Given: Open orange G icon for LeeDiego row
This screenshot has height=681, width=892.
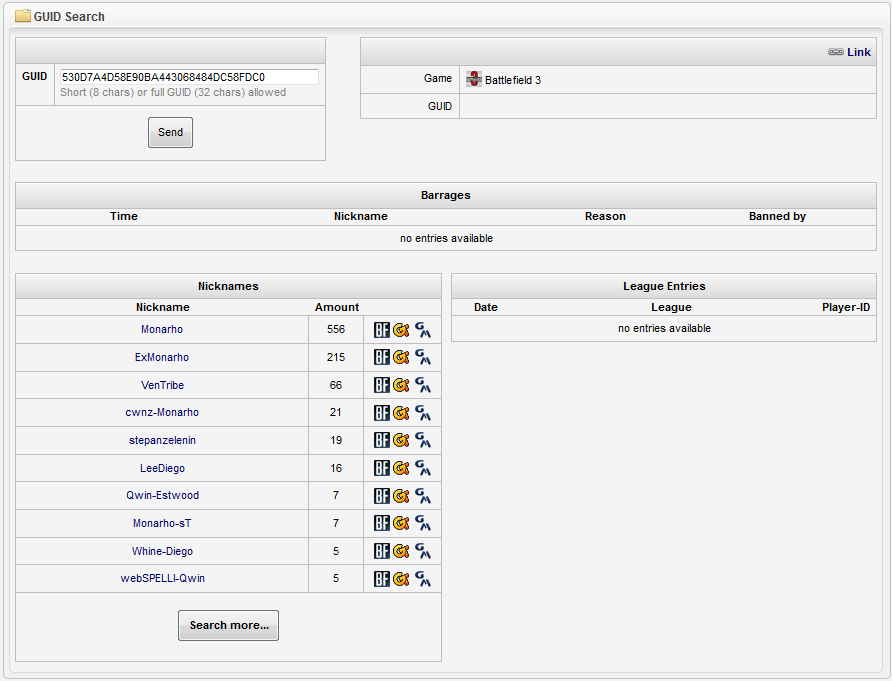Looking at the screenshot, I should tap(401, 468).
